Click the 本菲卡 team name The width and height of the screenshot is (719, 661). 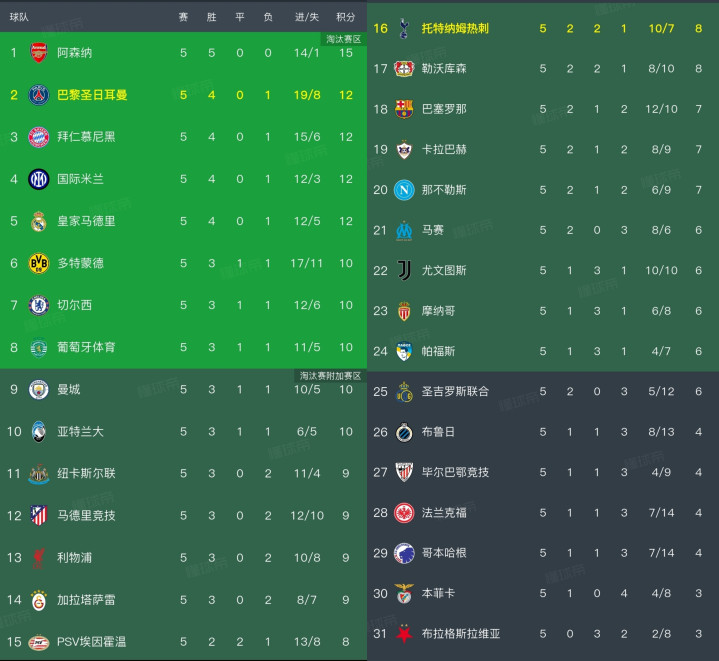tap(438, 593)
